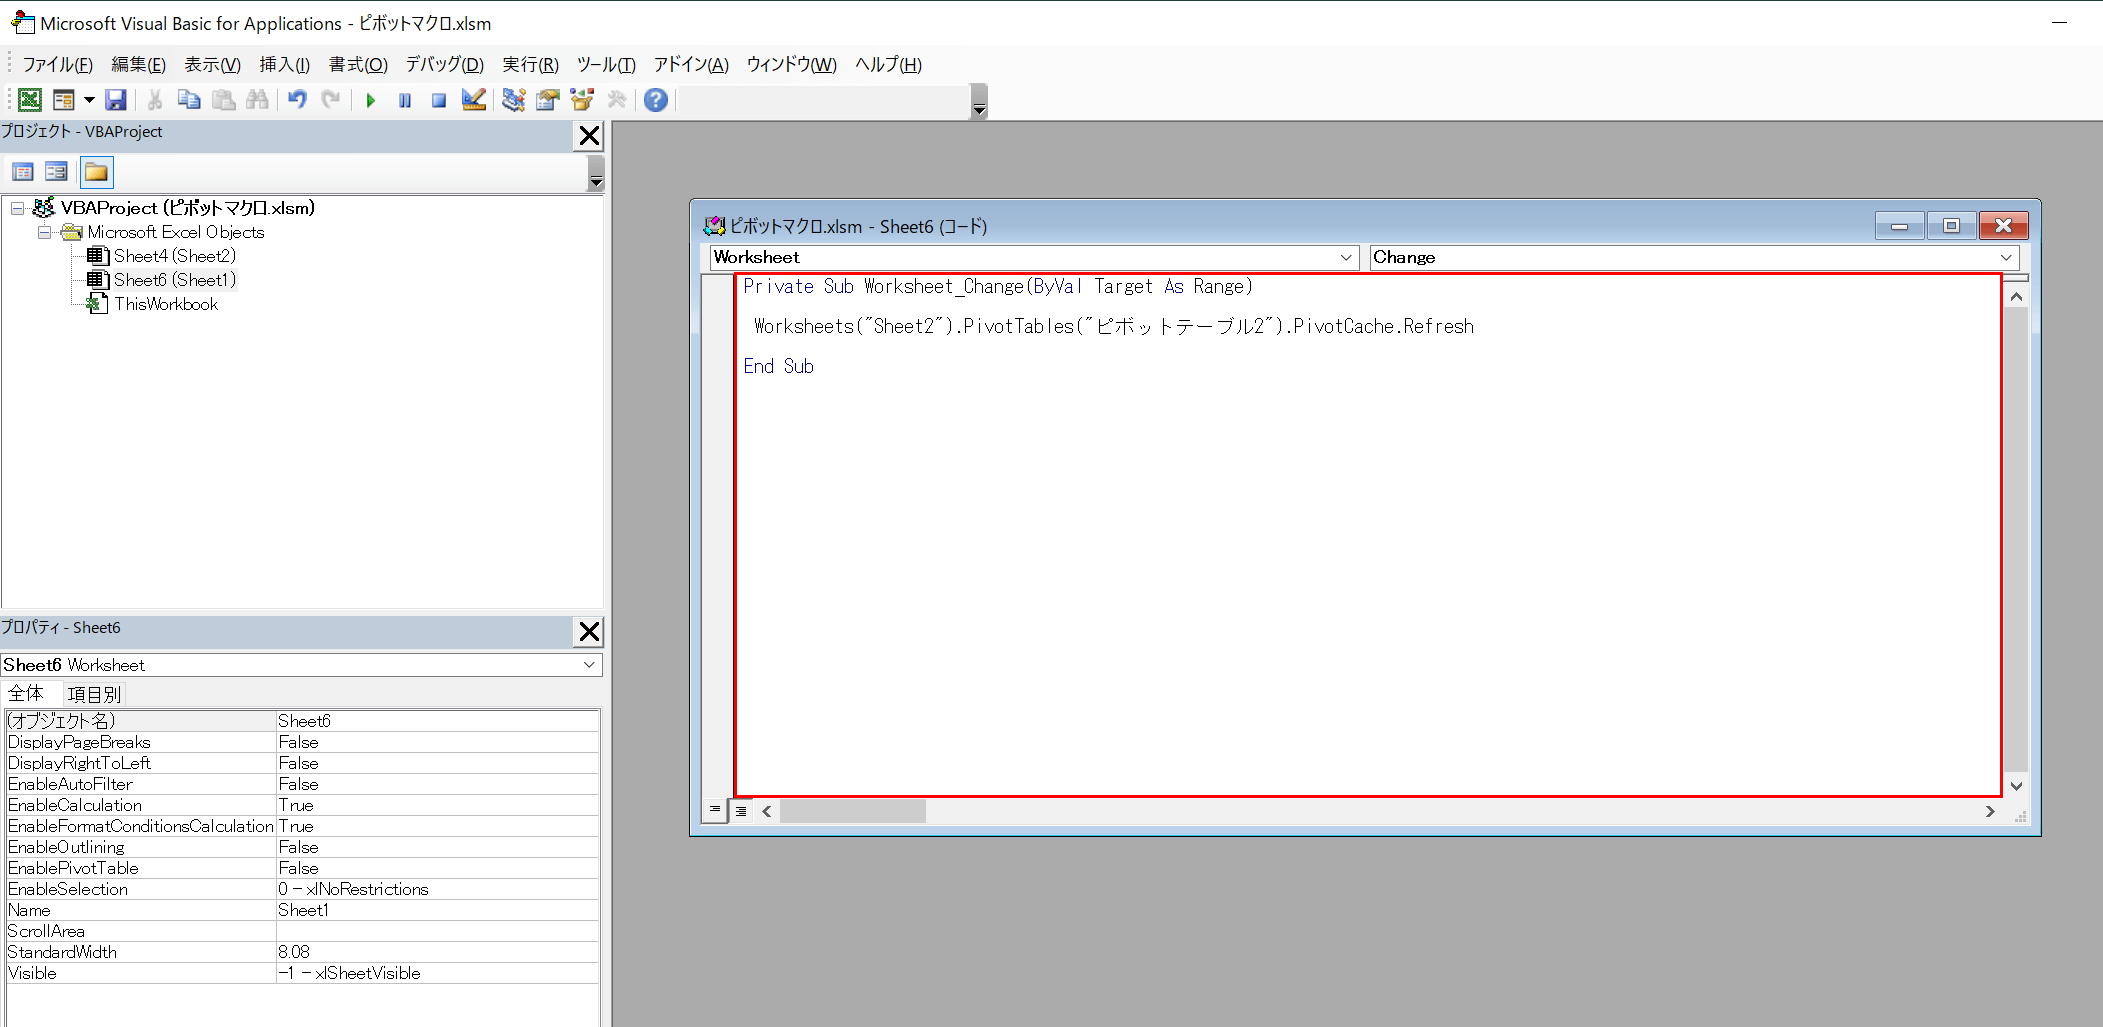The height and width of the screenshot is (1027, 2103).
Task: Close the Project Explorer pane
Action: click(590, 136)
